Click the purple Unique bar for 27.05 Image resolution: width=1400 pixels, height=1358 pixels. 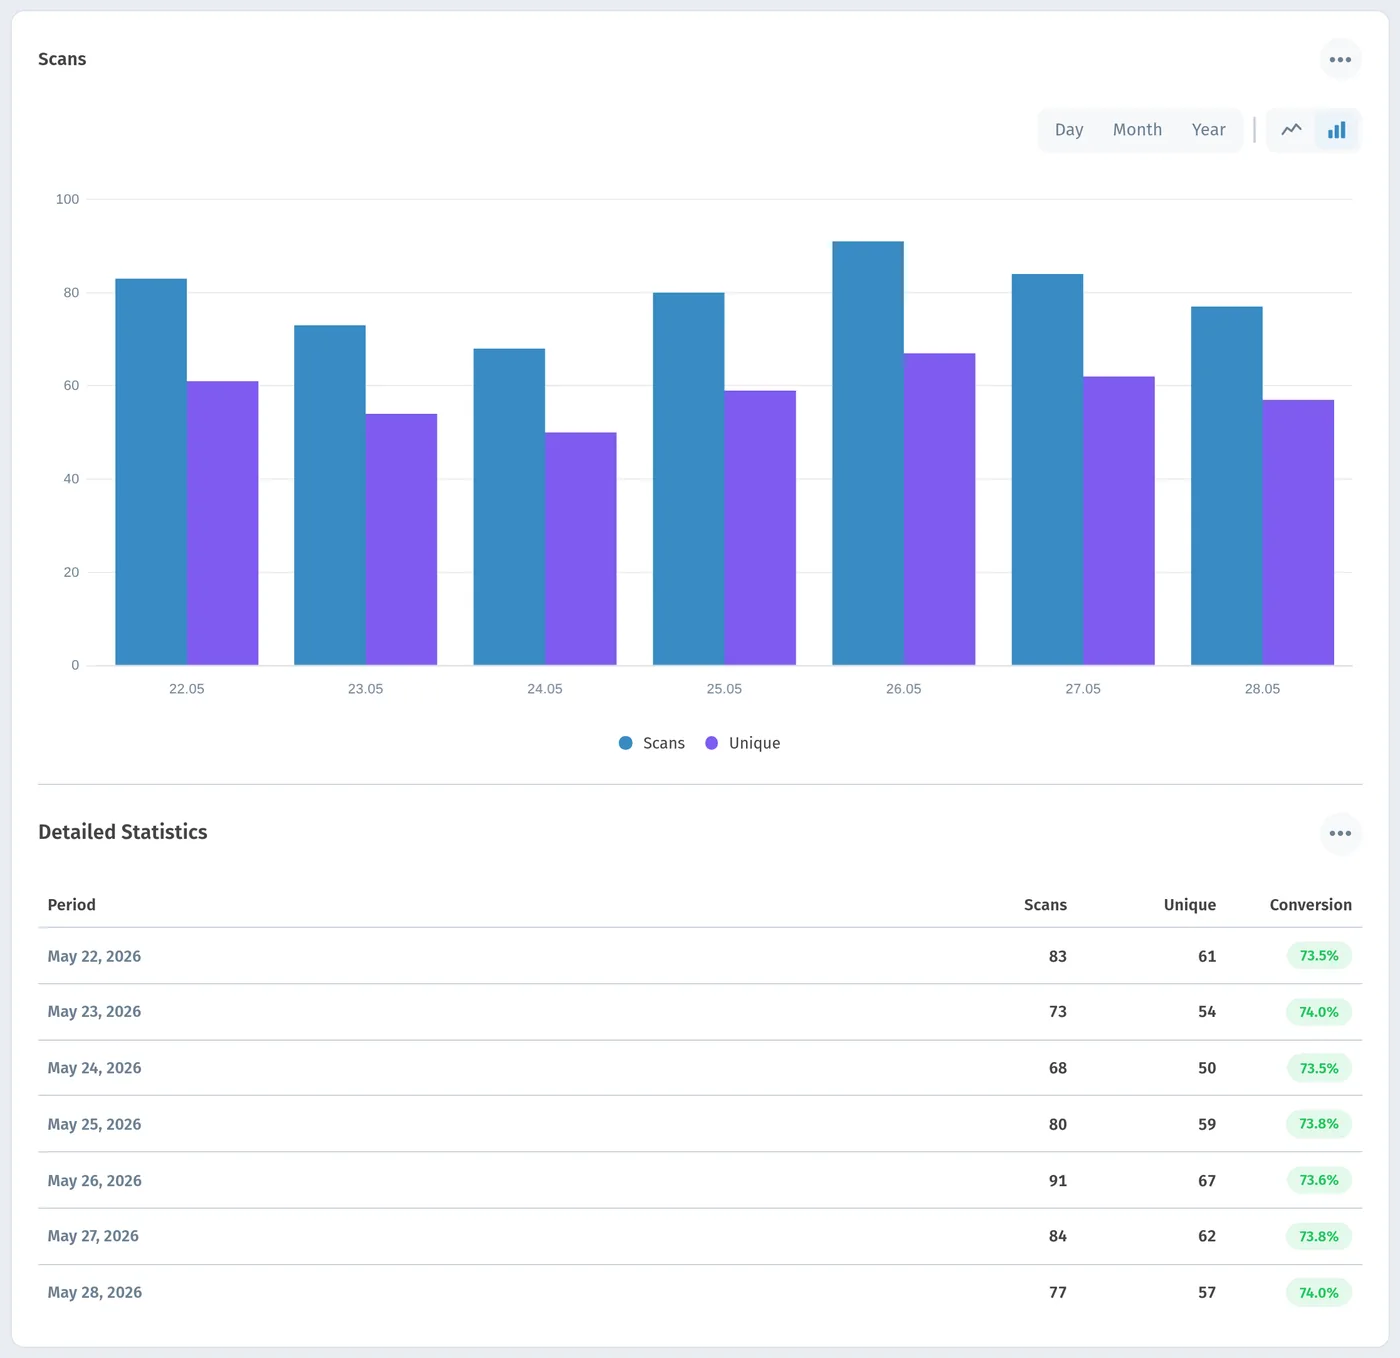[x=1119, y=521]
